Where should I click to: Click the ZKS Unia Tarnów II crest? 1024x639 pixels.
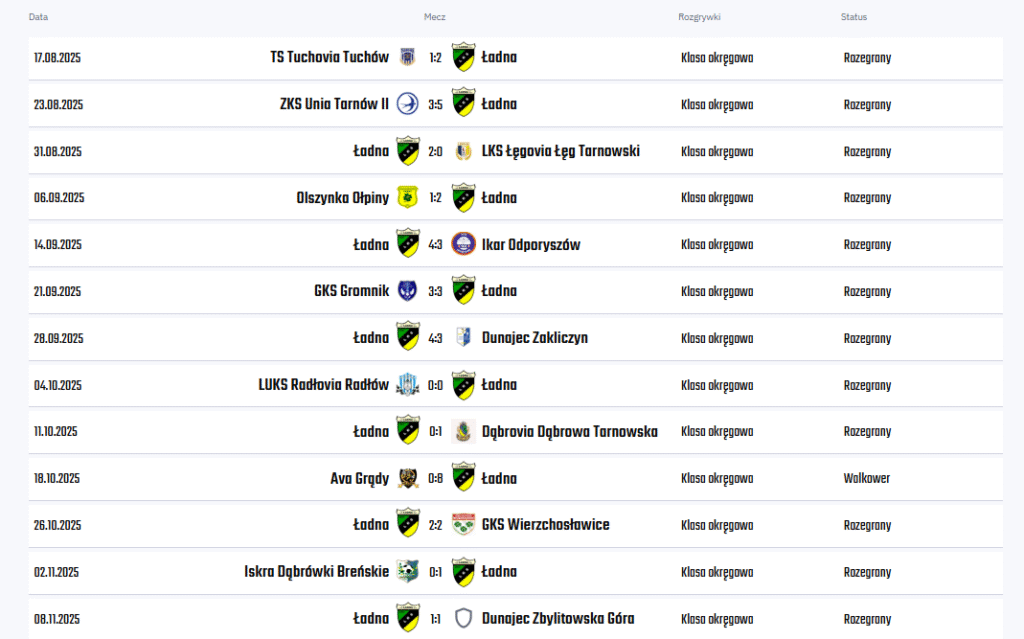407,104
